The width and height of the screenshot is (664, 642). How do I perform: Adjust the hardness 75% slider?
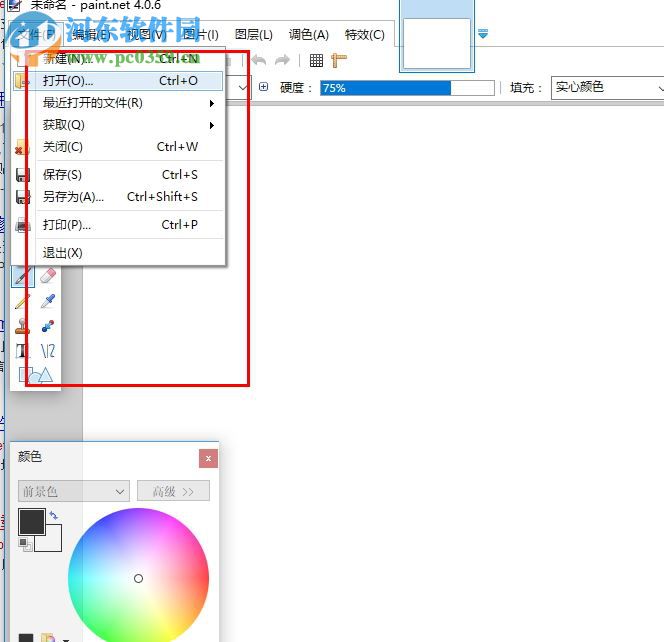tap(407, 88)
